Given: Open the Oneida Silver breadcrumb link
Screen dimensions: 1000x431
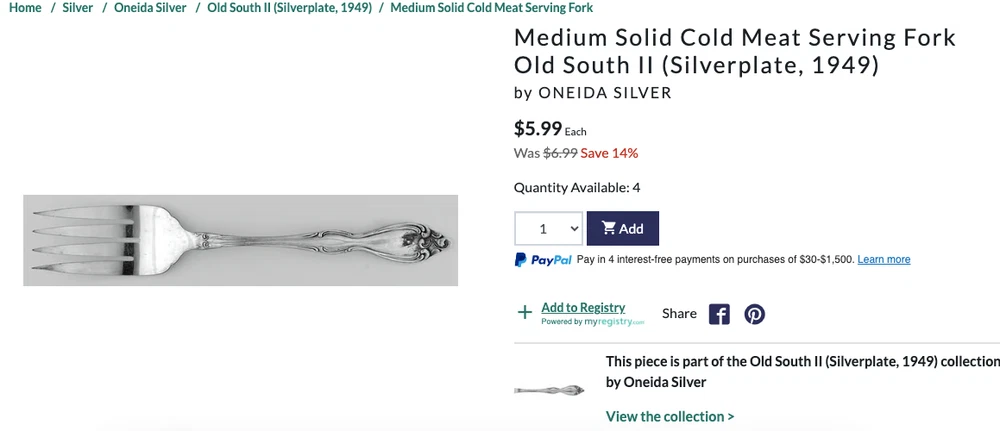Looking at the screenshot, I should tap(150, 8).
